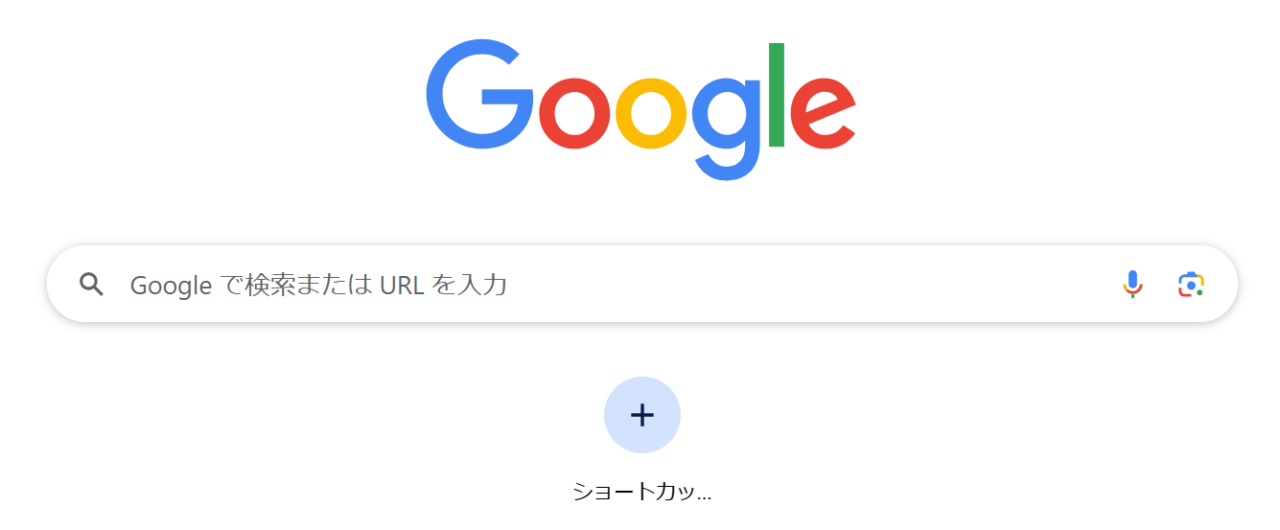Open Google Lens image search
The image size is (1280, 530).
tap(1191, 285)
